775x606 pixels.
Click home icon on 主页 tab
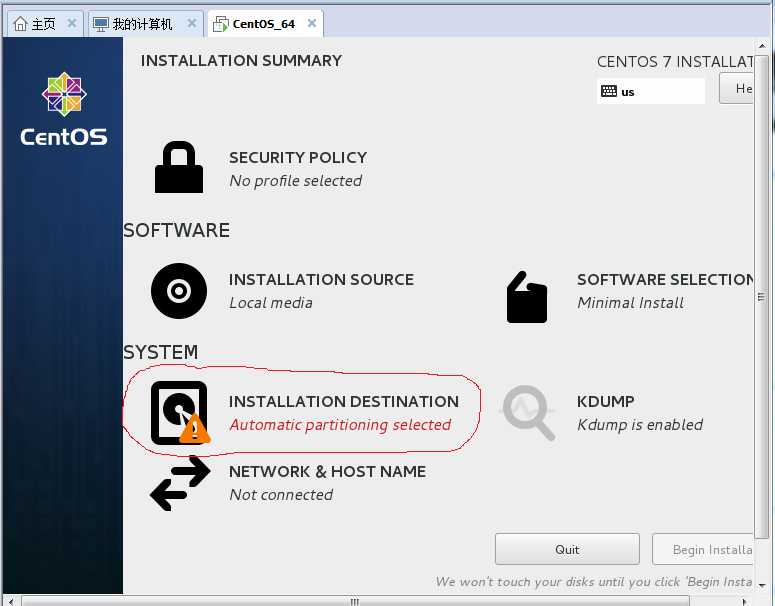coord(20,23)
